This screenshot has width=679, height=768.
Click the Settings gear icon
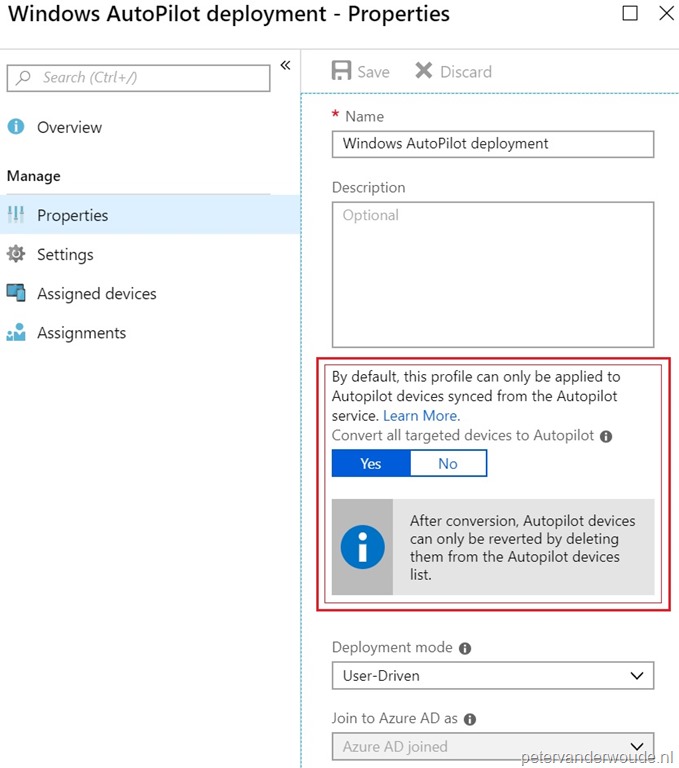point(16,254)
